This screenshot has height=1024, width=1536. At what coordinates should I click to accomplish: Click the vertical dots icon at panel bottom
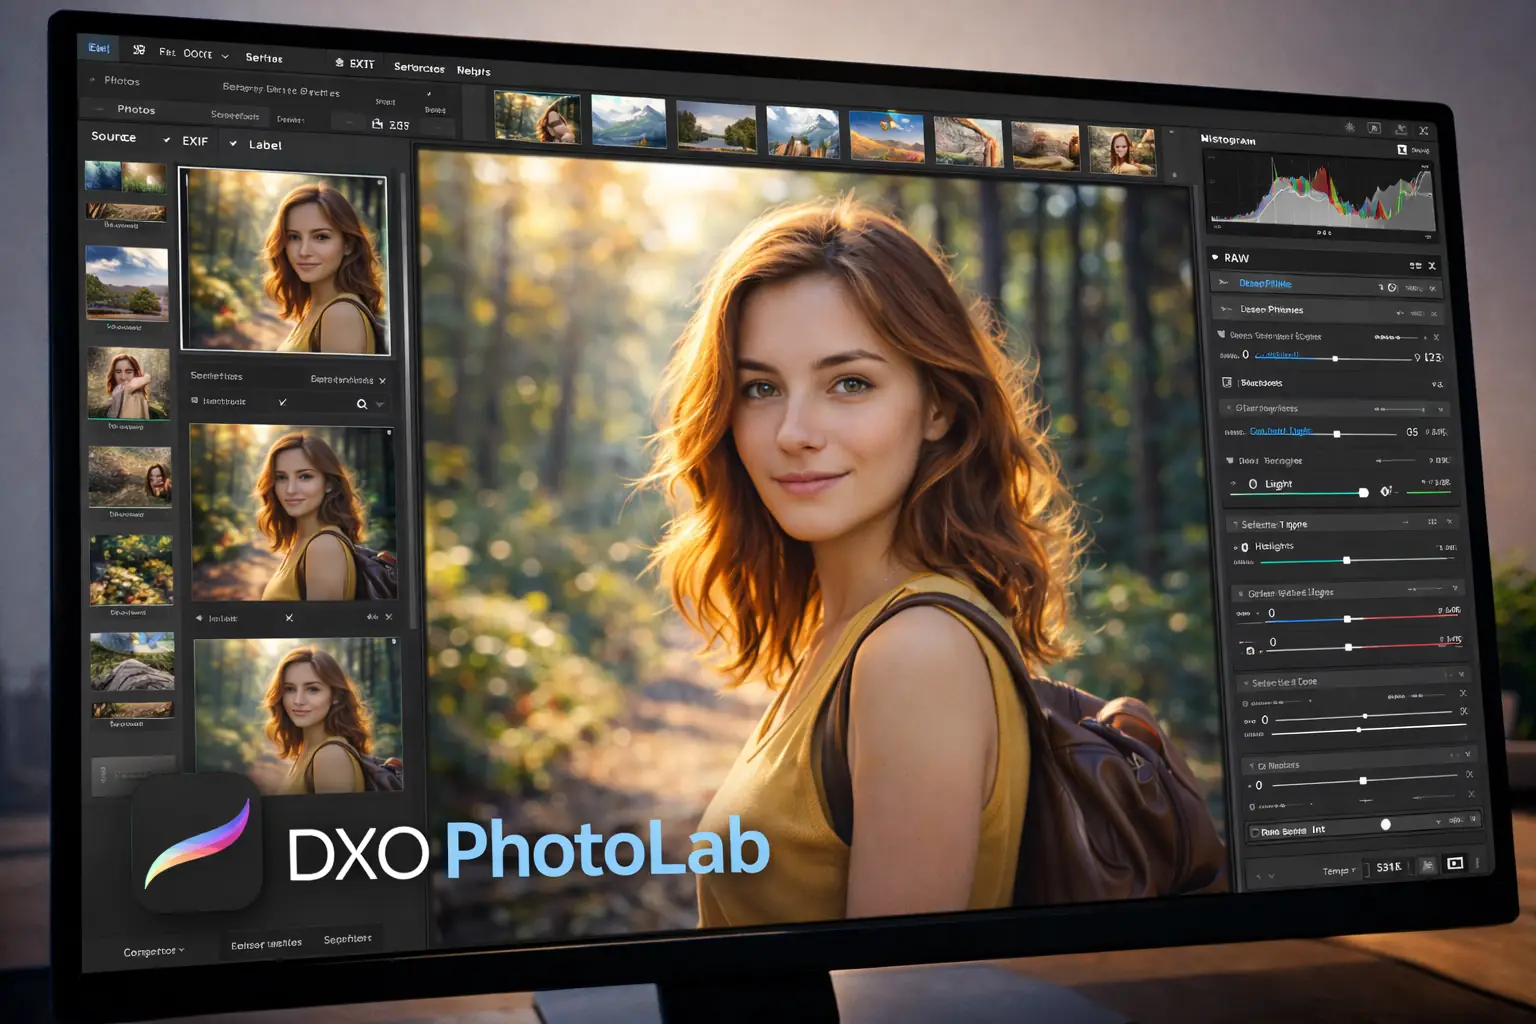pos(1477,862)
